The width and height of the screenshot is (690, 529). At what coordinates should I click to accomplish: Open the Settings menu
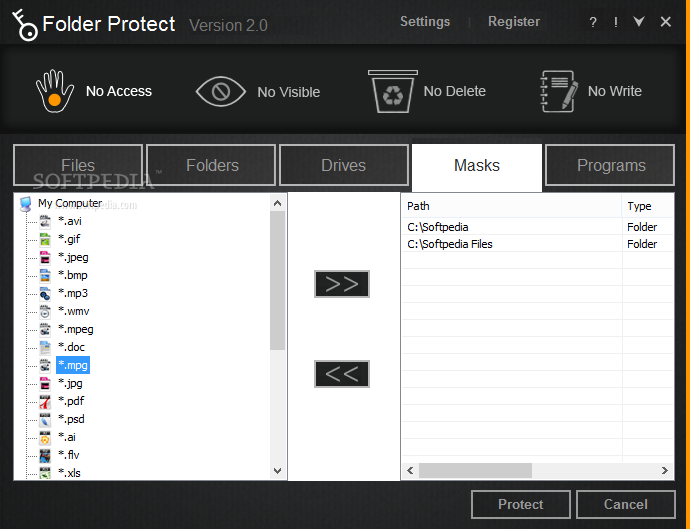tap(425, 22)
